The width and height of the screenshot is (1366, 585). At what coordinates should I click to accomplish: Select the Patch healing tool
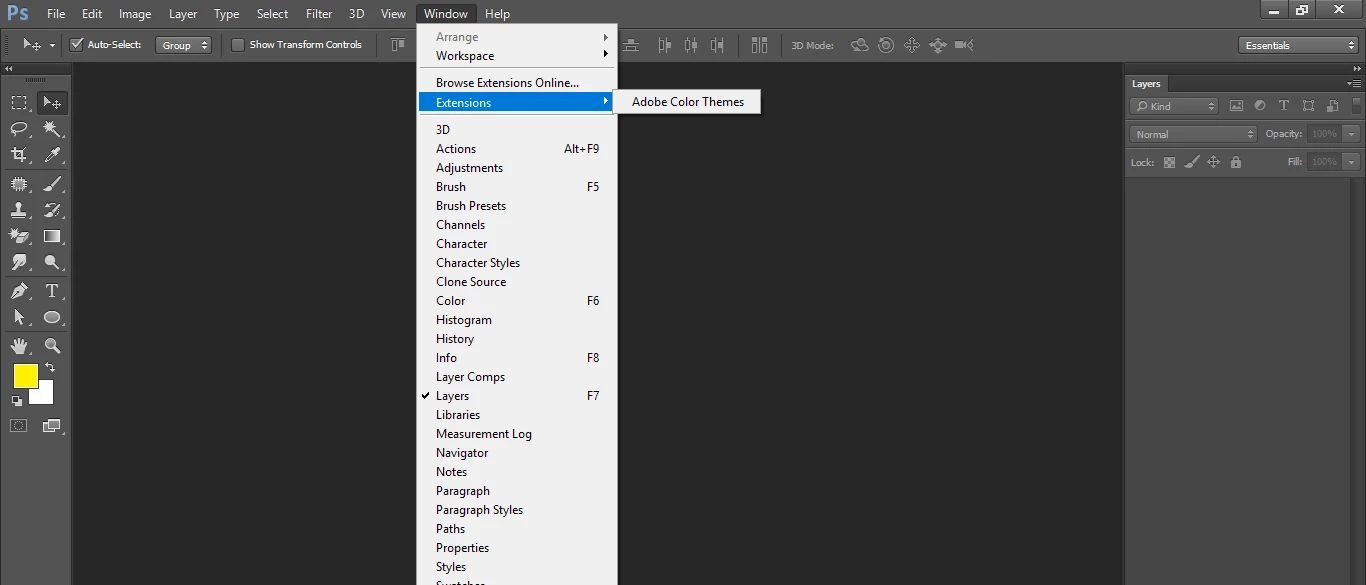(x=19, y=184)
